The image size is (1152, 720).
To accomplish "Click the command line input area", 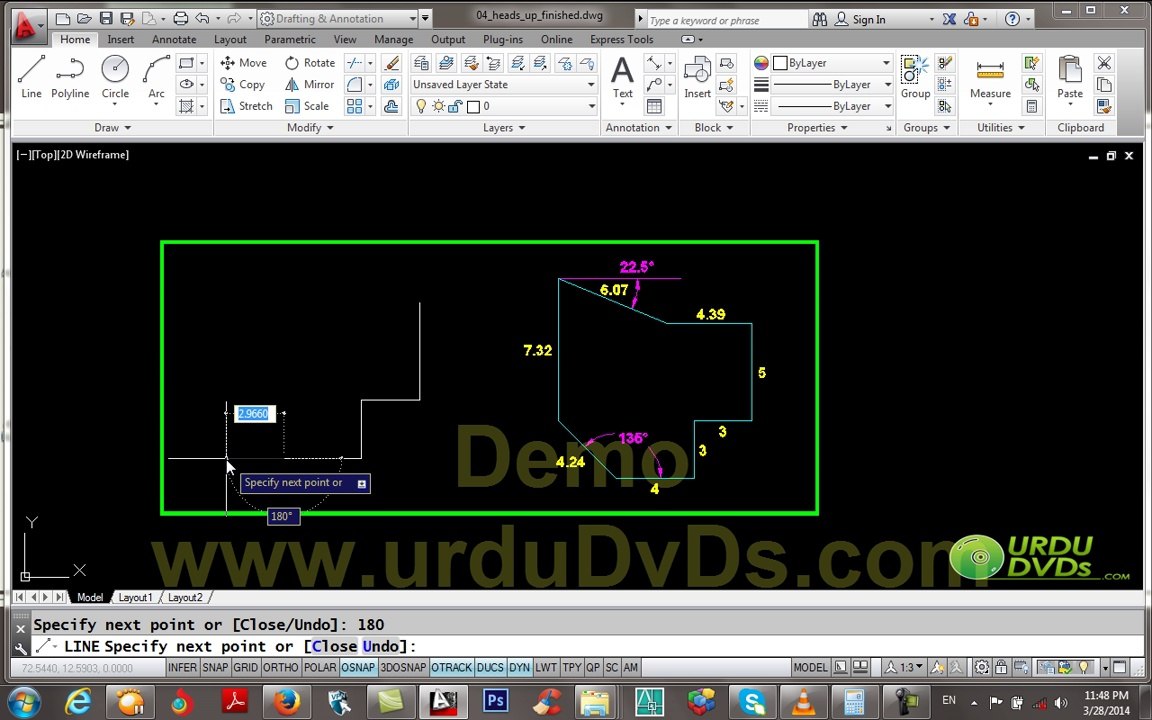I will pyautogui.click(x=588, y=647).
